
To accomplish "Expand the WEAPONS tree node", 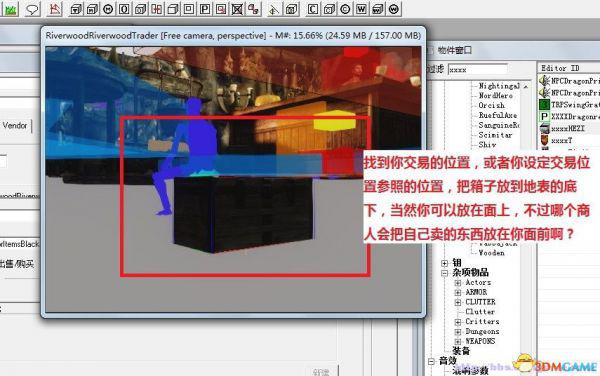I will (458, 341).
